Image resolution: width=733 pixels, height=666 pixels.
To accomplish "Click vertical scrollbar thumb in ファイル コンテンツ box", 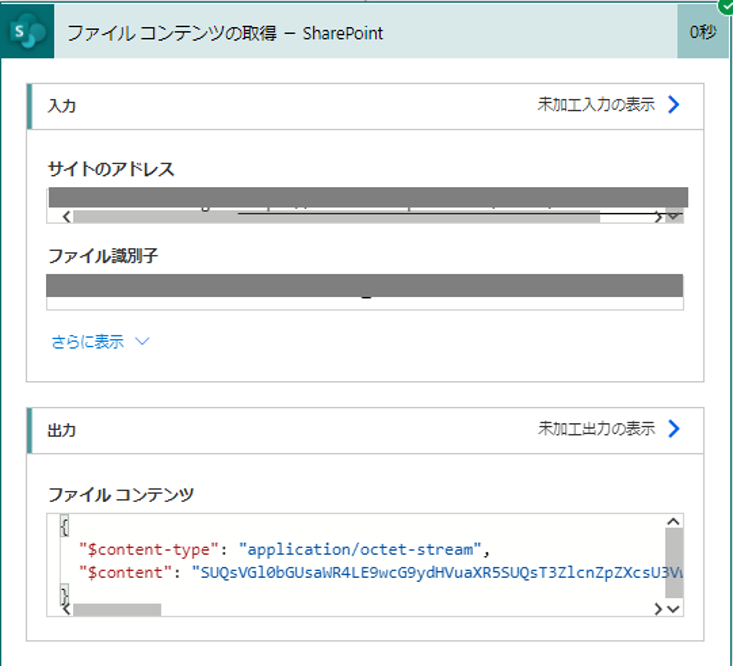I will [674, 563].
